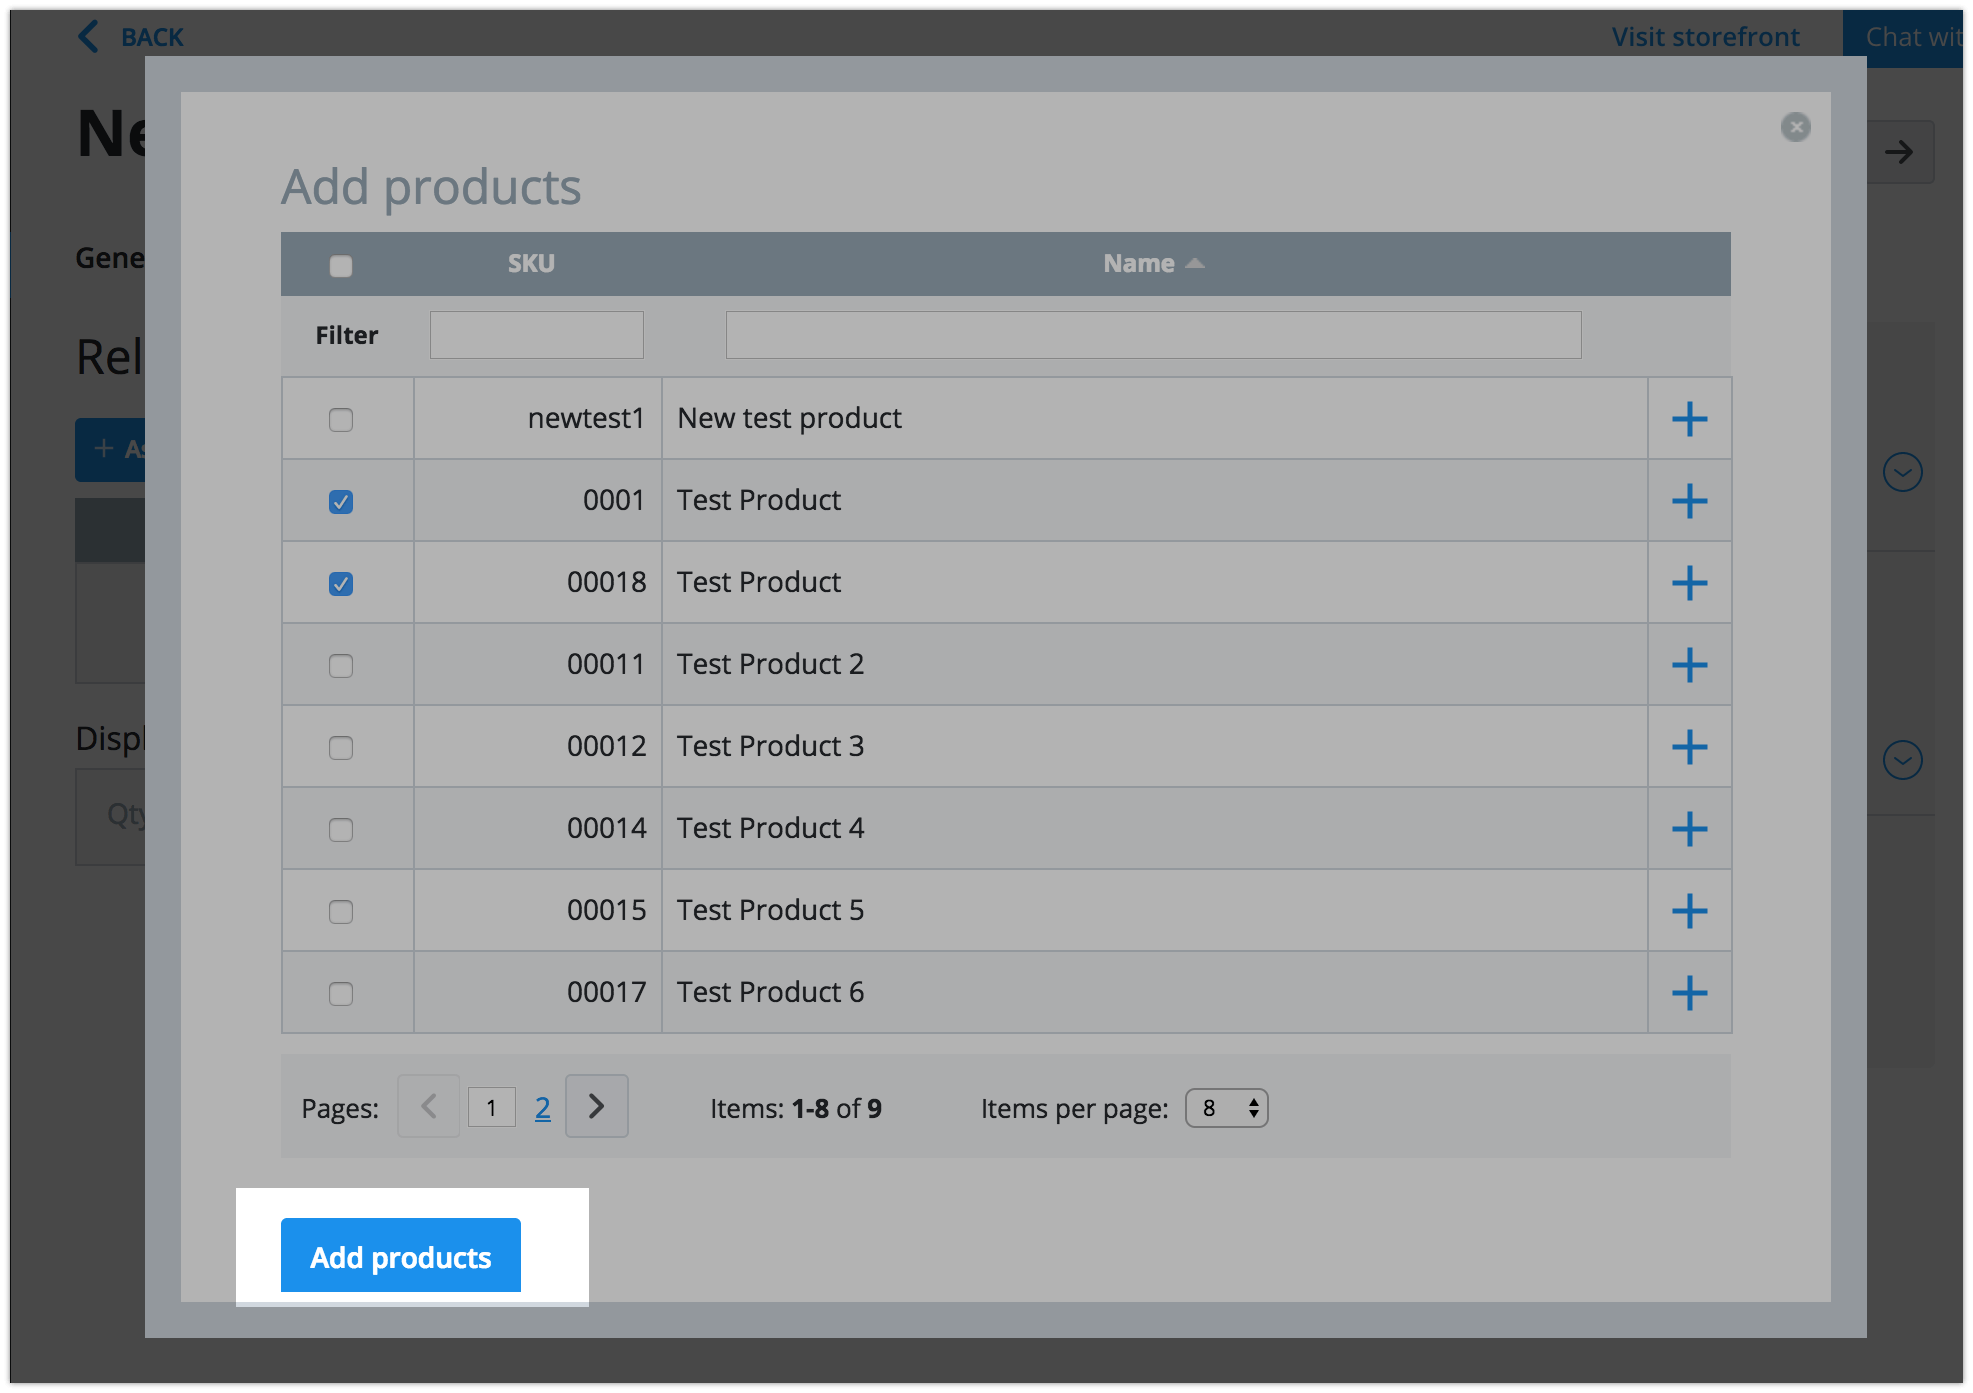Add Test Product 2 via plus icon
Screen dimensions: 1973x1393
click(x=1689, y=665)
